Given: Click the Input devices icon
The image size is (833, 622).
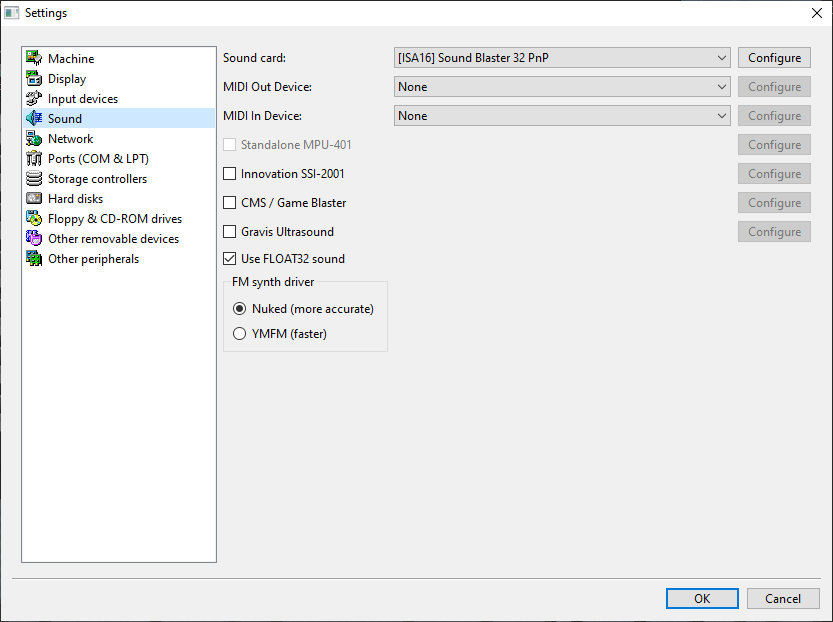Looking at the screenshot, I should pos(34,99).
